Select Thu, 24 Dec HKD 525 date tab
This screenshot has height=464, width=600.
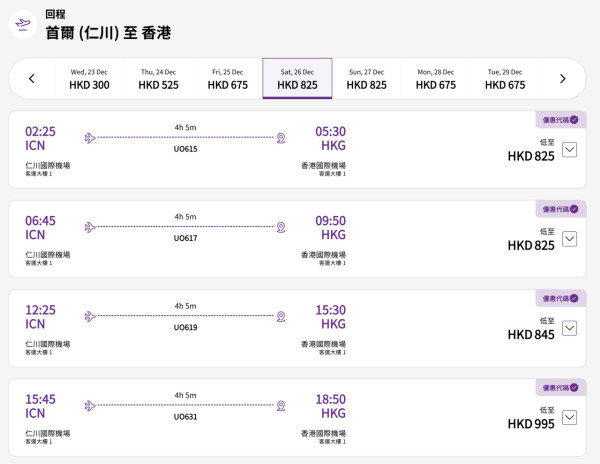pyautogui.click(x=158, y=79)
